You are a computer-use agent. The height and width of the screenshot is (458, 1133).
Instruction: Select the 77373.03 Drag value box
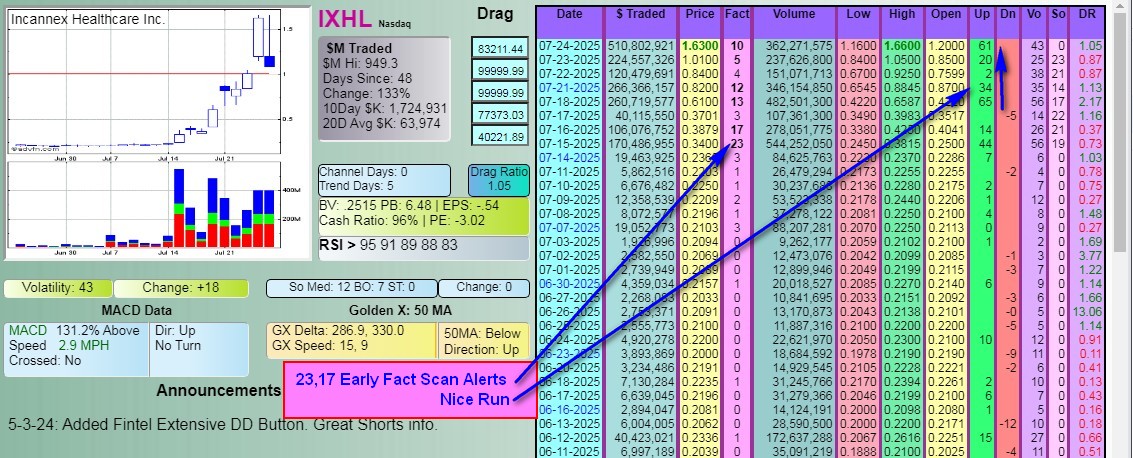(x=501, y=116)
